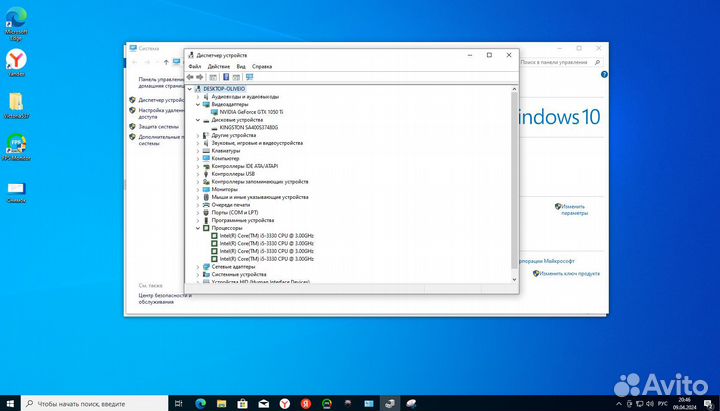Select Программные устройства row text
Image resolution: width=720 pixels, height=411 pixels.
[242, 220]
